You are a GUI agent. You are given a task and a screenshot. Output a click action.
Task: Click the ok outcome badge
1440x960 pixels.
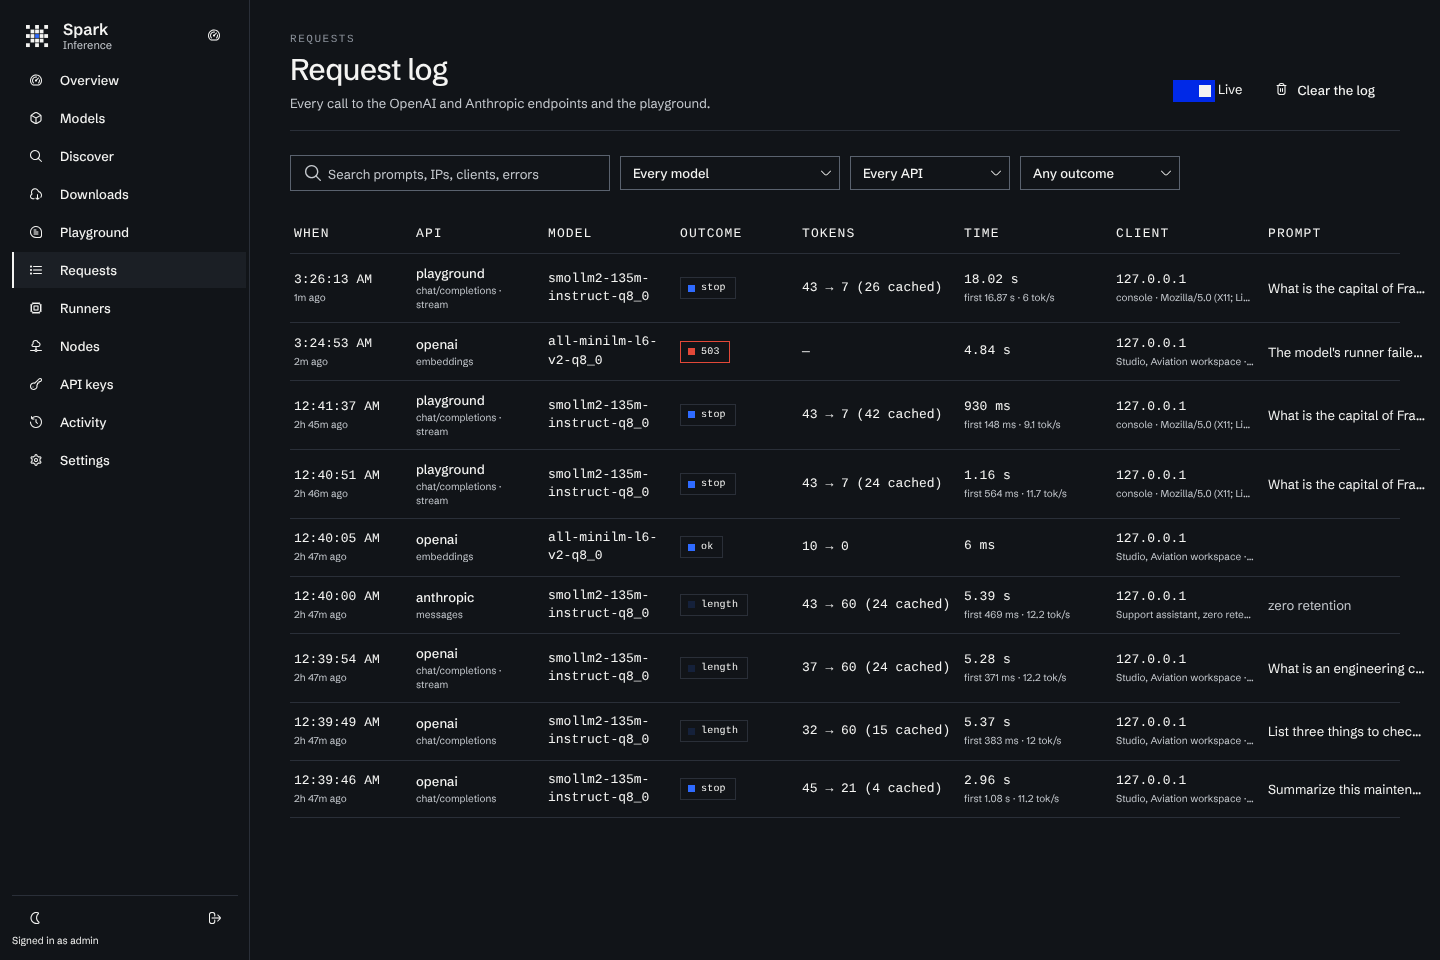point(701,546)
